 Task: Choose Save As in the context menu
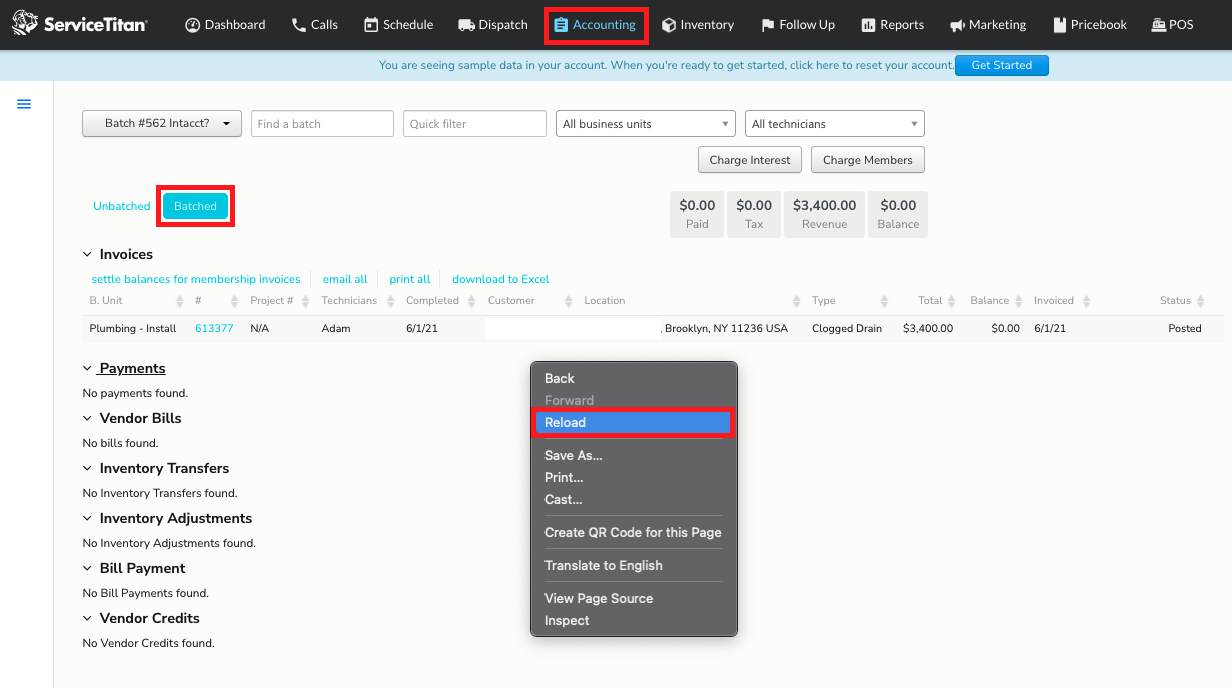633,455
